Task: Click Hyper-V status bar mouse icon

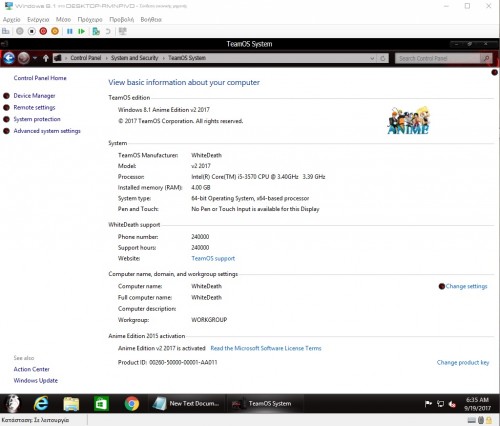Action: [x=481, y=420]
